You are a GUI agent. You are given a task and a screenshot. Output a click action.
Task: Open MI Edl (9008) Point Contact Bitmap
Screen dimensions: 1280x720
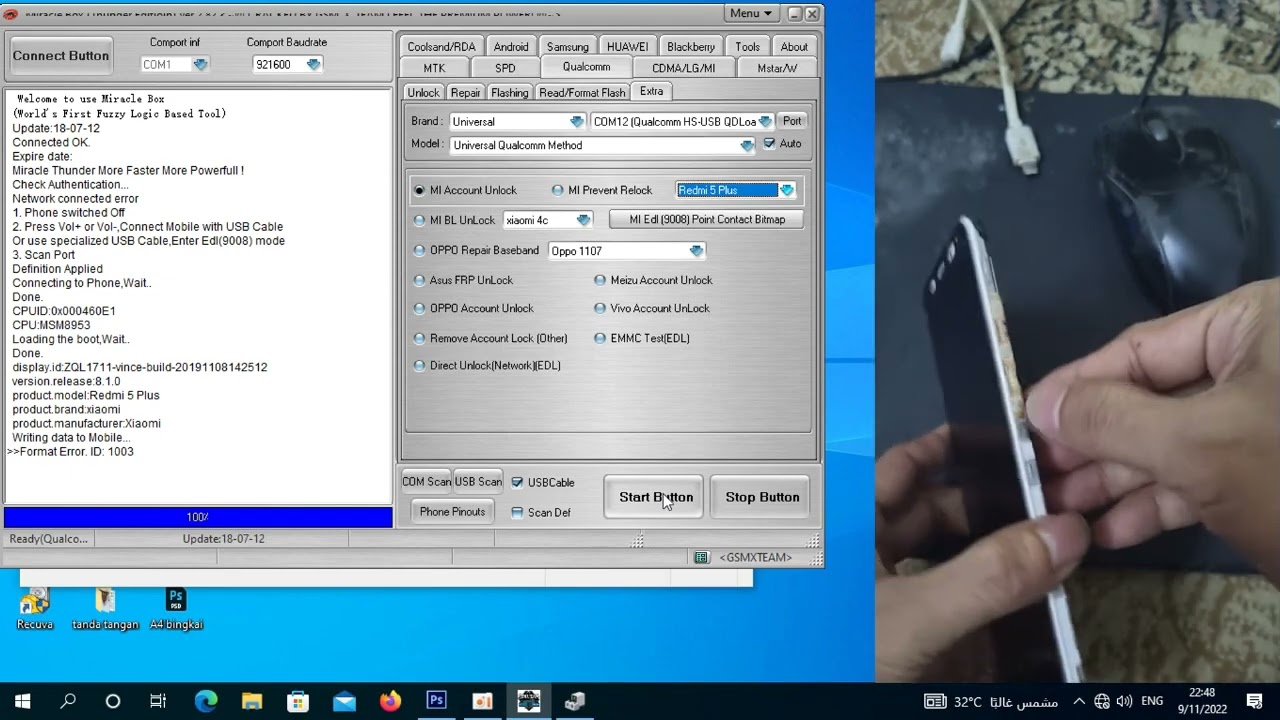tap(707, 219)
